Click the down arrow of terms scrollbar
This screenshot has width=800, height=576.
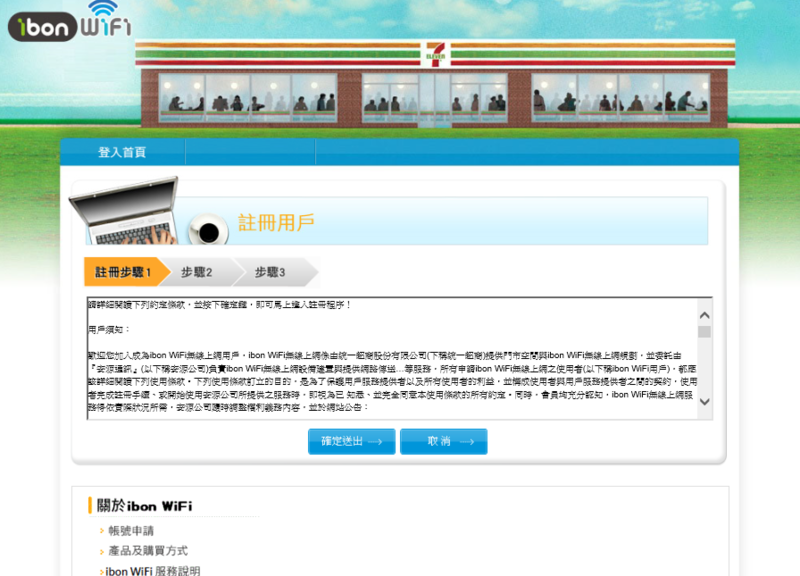tap(705, 402)
